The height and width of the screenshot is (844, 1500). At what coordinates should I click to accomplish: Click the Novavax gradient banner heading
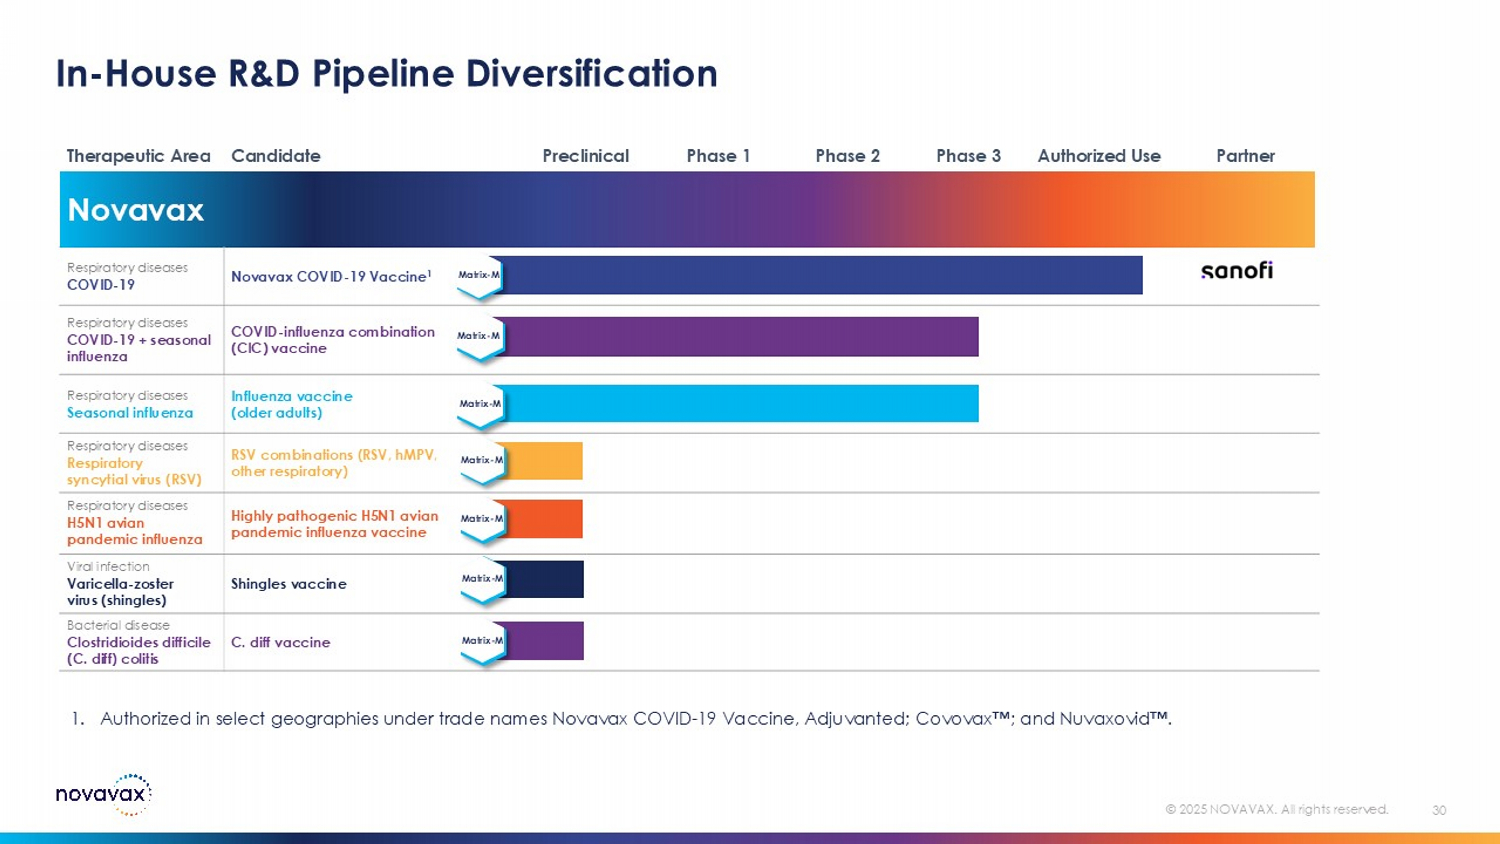(136, 210)
